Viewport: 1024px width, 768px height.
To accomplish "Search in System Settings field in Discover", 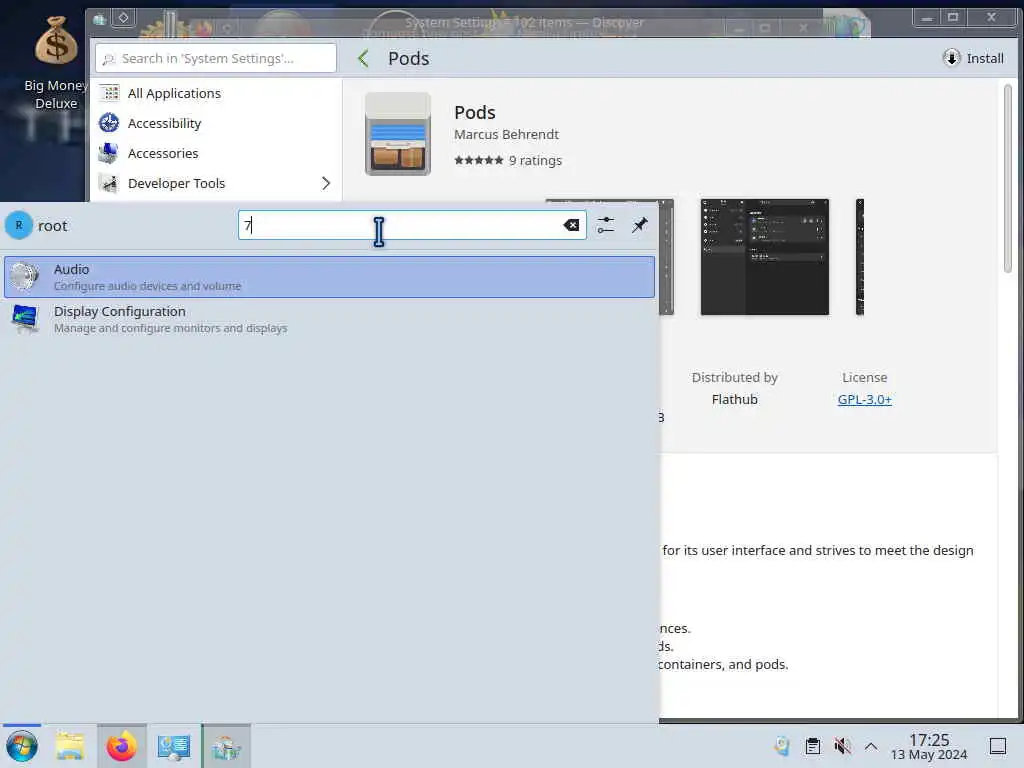I will pyautogui.click(x=216, y=59).
